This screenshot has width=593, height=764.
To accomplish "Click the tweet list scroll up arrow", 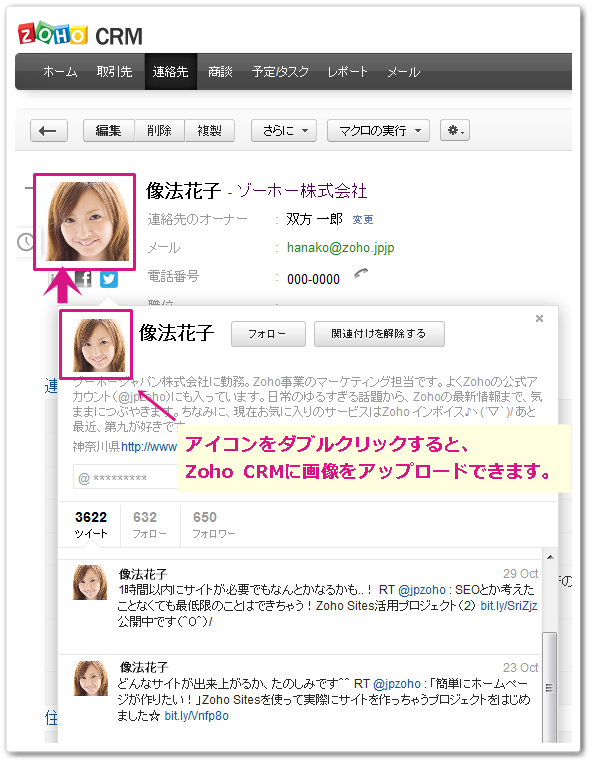I will (550, 557).
